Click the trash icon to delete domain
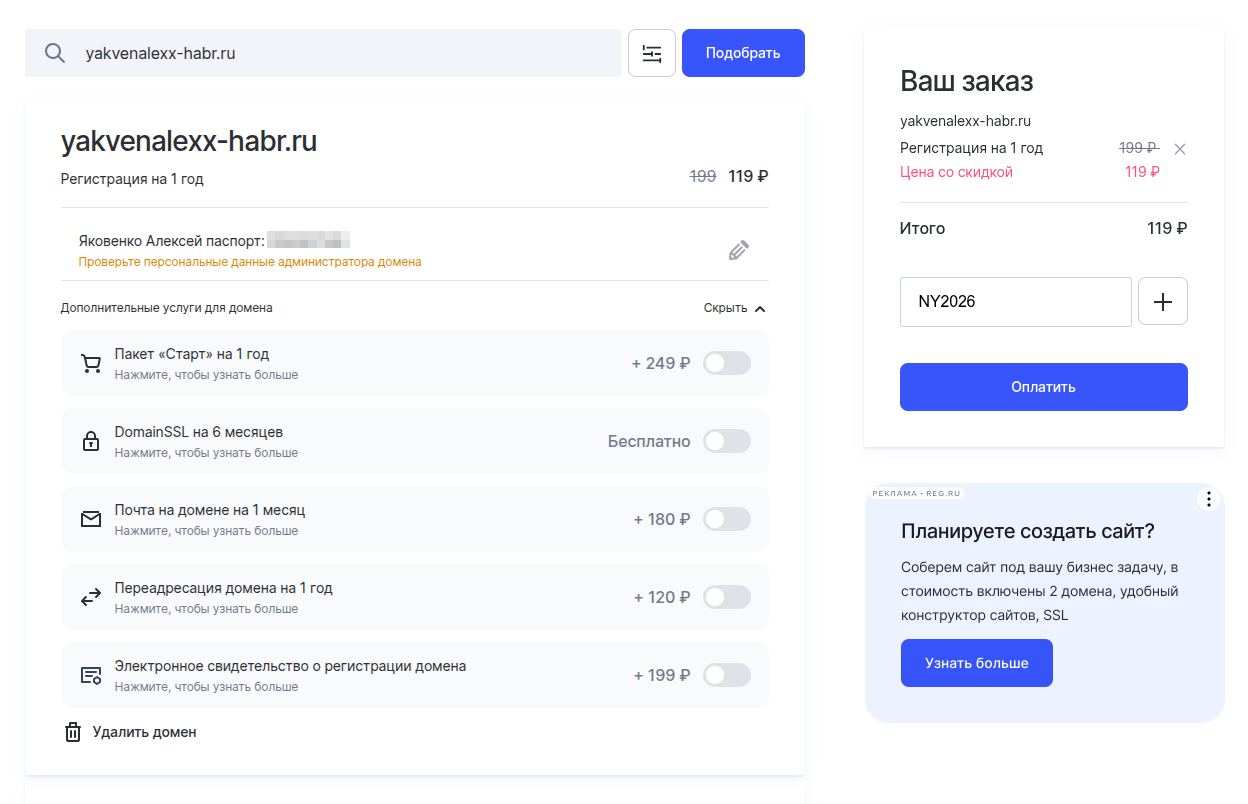The height and width of the screenshot is (804, 1248). (x=73, y=732)
